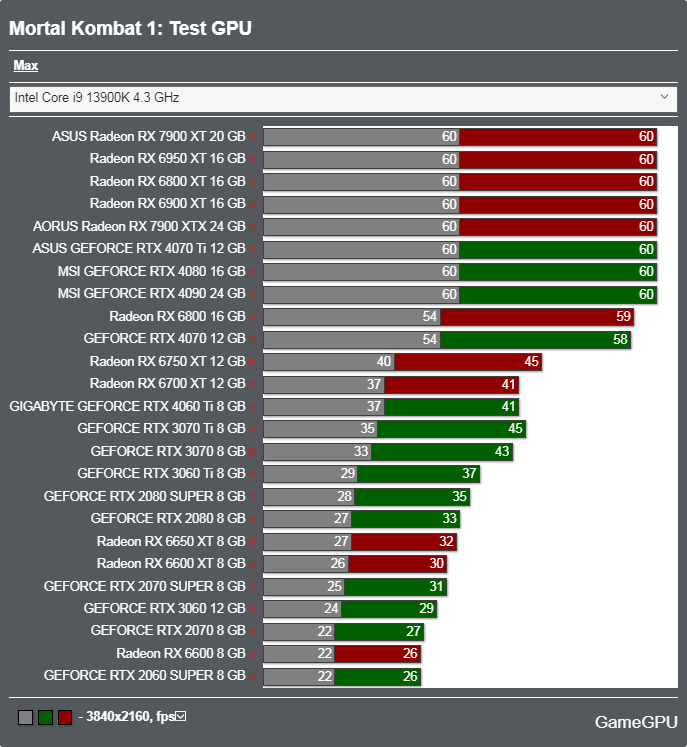687x747 pixels.
Task: Click the AORUS Radeon RX 7900 XTX 24 GB label
Action: (x=139, y=226)
